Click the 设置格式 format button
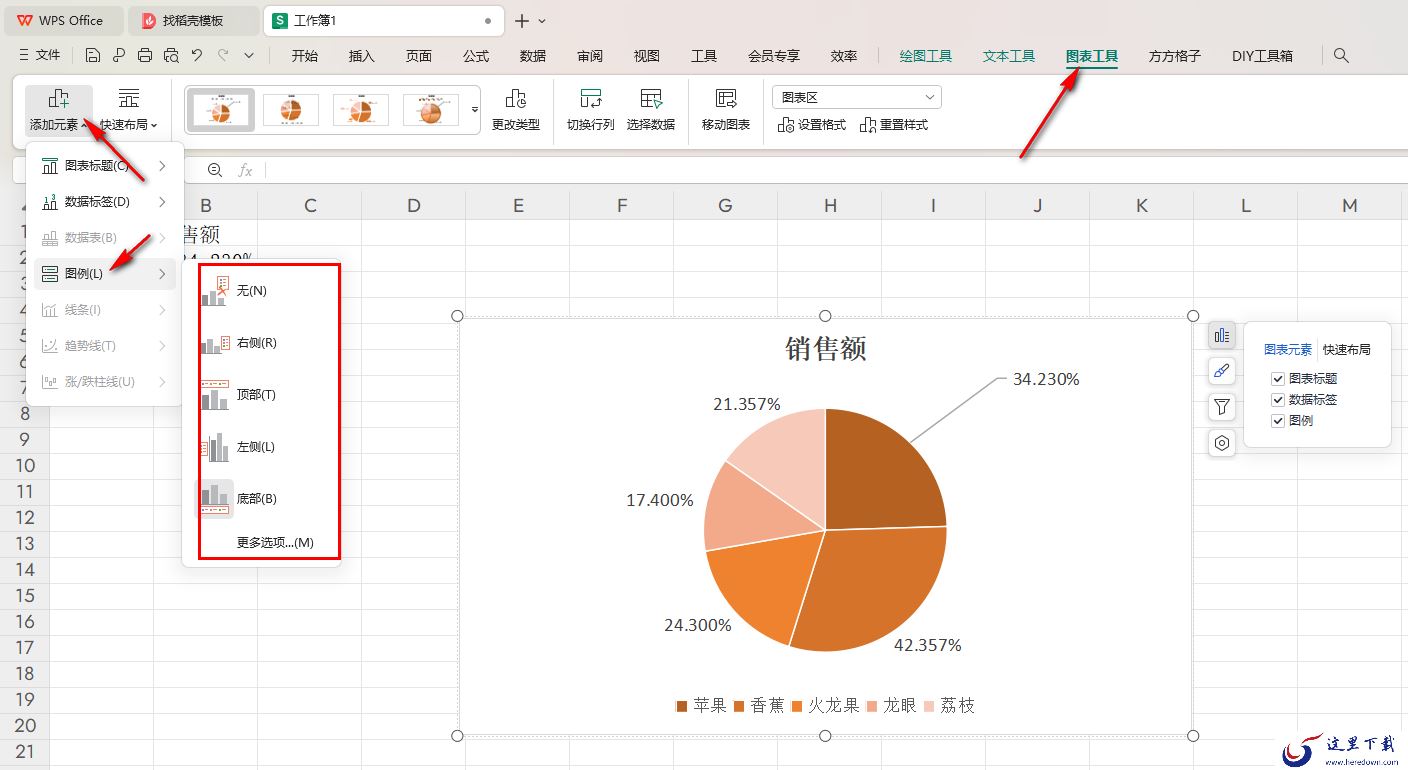The width and height of the screenshot is (1408, 770). pyautogui.click(x=812, y=125)
